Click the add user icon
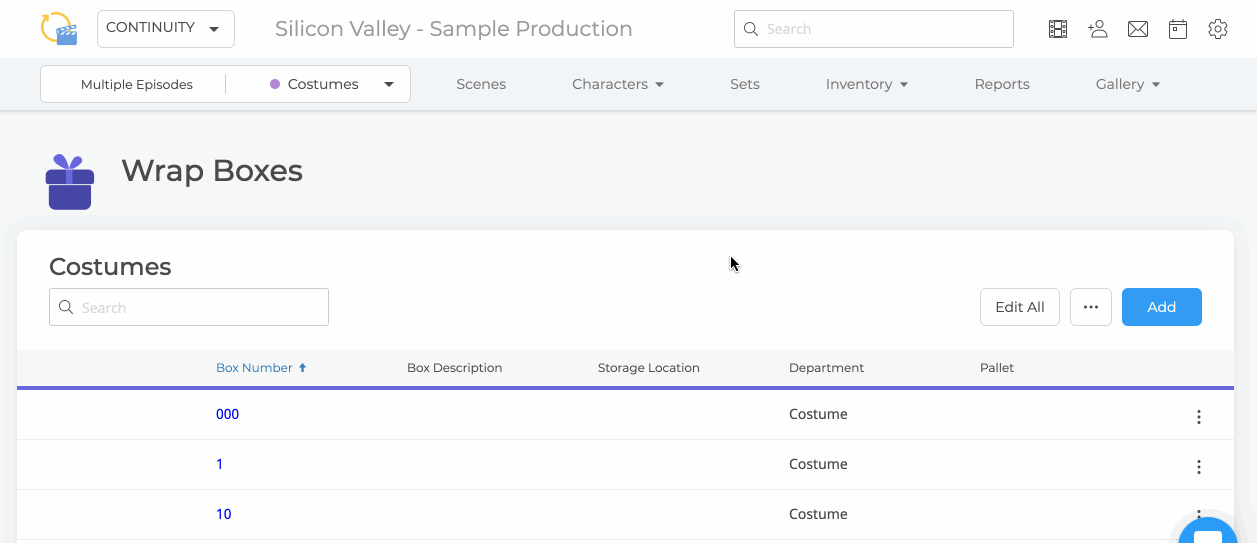Image resolution: width=1257 pixels, height=543 pixels. [x=1098, y=29]
